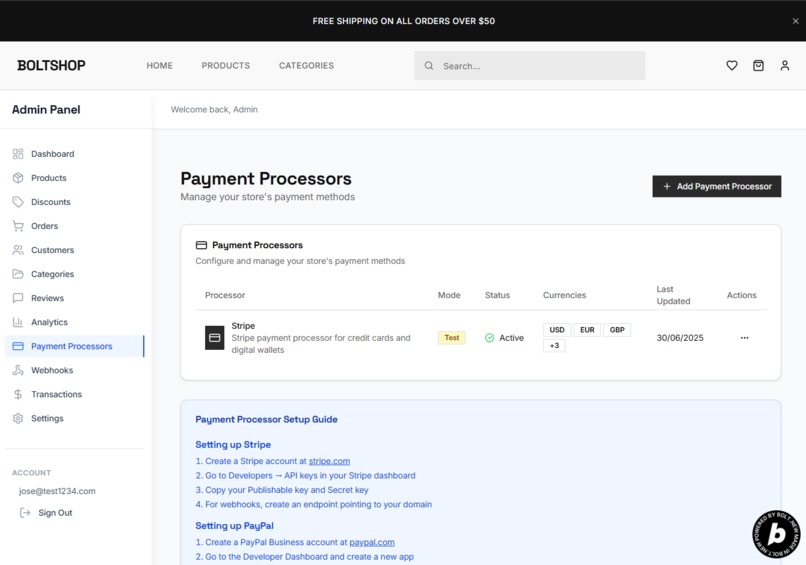
Task: Click the Status column header
Action: click(x=497, y=295)
